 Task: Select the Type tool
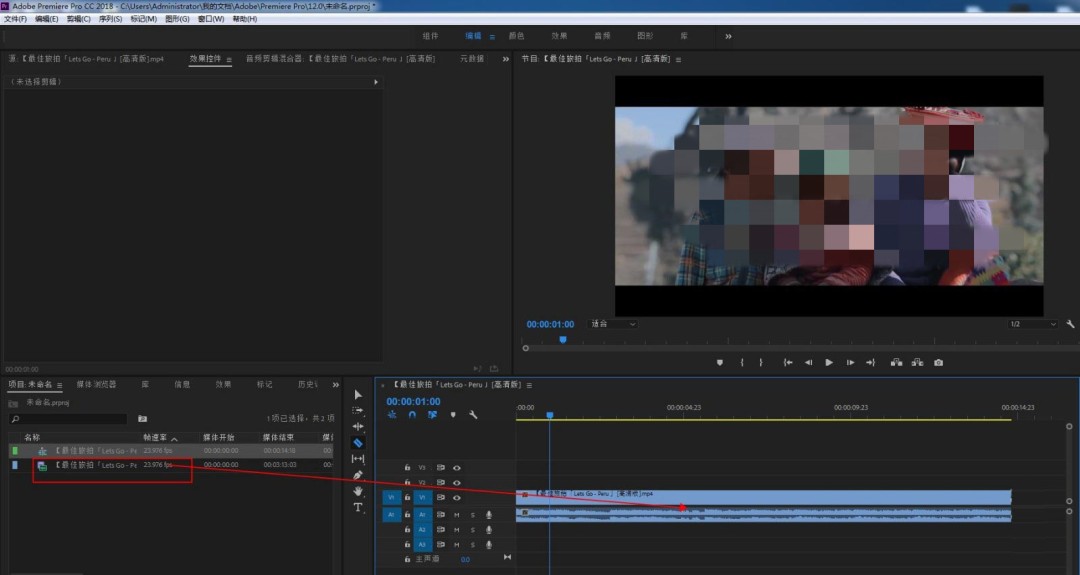(358, 507)
